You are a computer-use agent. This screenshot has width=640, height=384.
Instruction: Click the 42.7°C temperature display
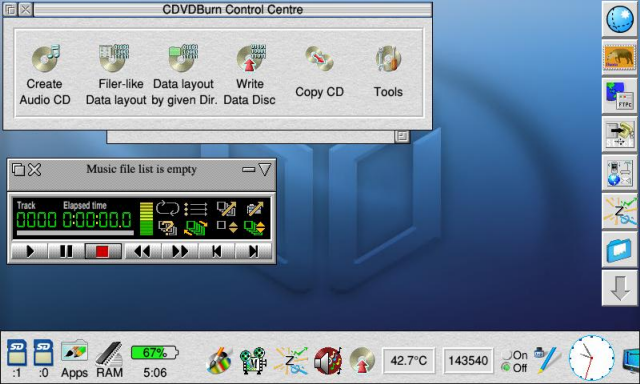[409, 361]
